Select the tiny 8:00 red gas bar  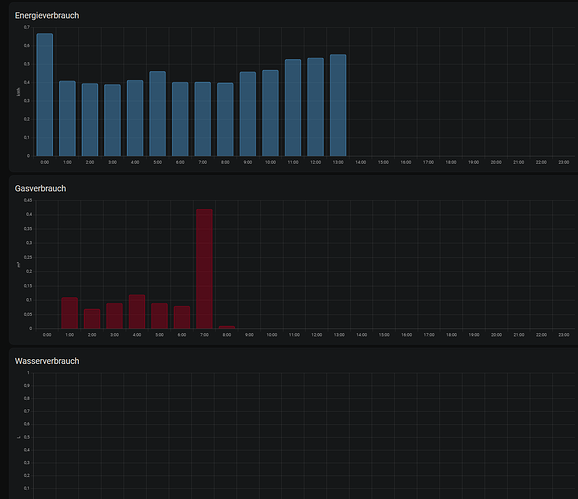click(227, 327)
